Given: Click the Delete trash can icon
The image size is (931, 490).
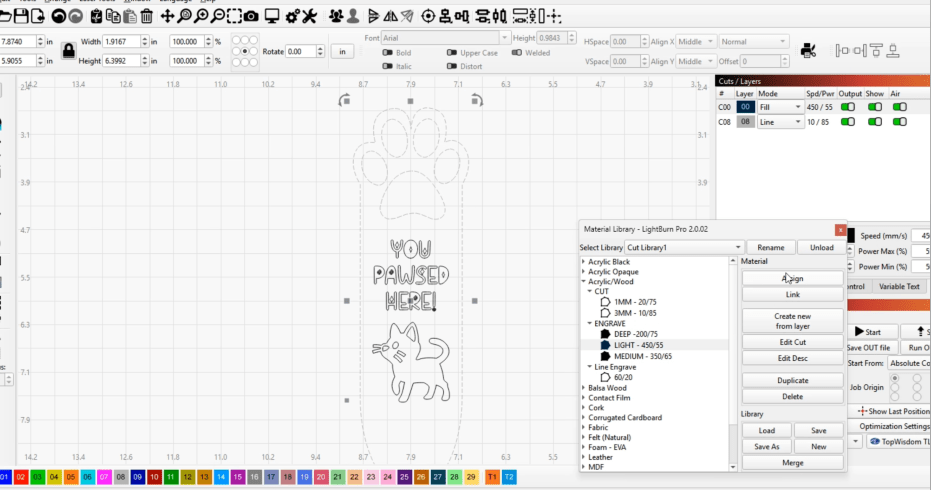Looking at the screenshot, I should pyautogui.click(x=147, y=16).
